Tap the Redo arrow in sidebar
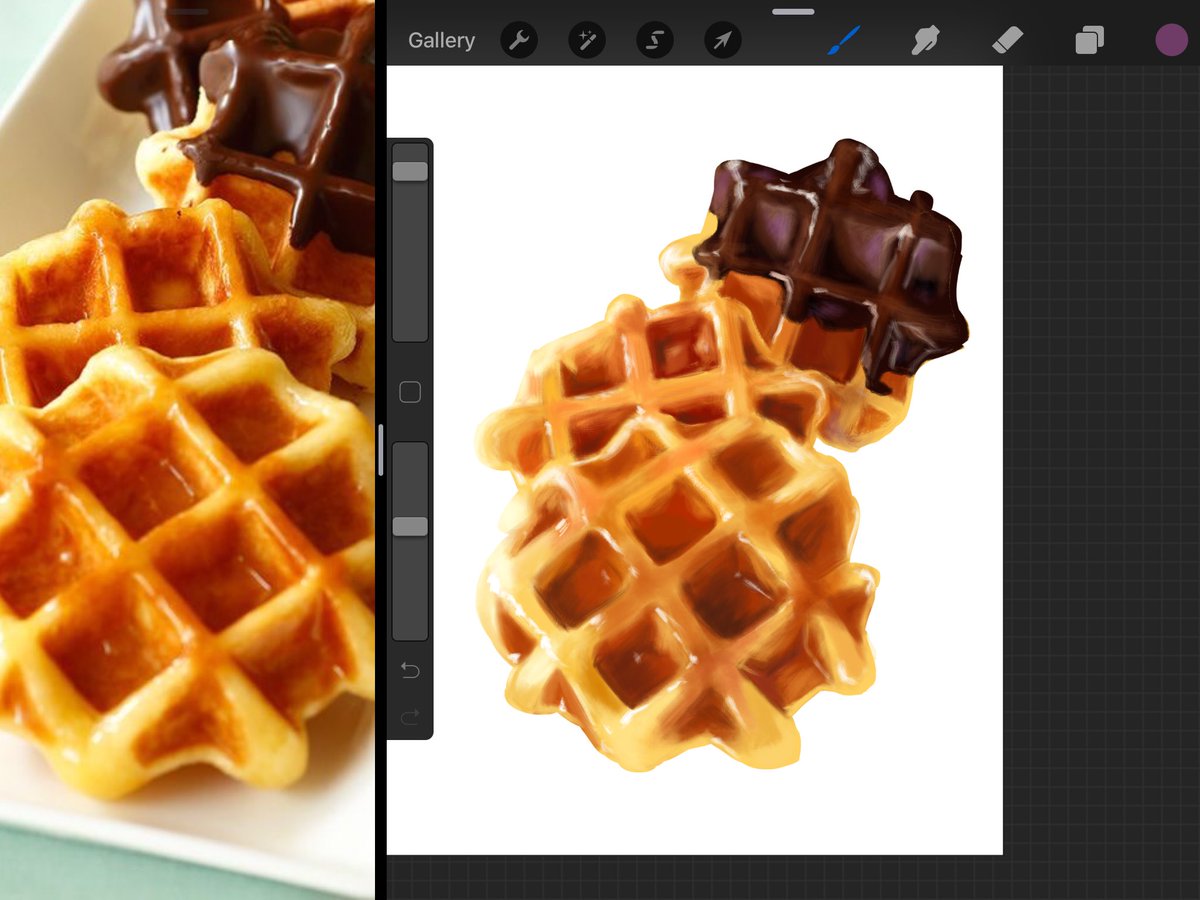 coord(410,716)
